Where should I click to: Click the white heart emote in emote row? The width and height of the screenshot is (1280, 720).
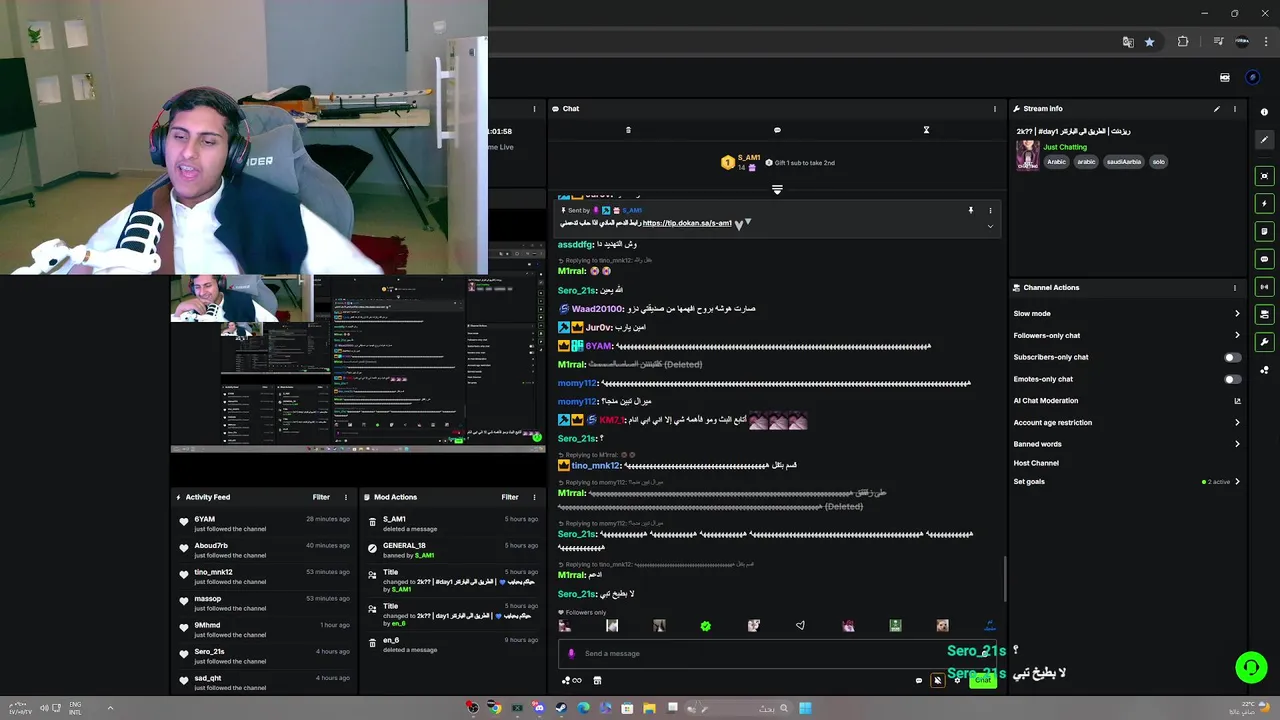click(800, 626)
